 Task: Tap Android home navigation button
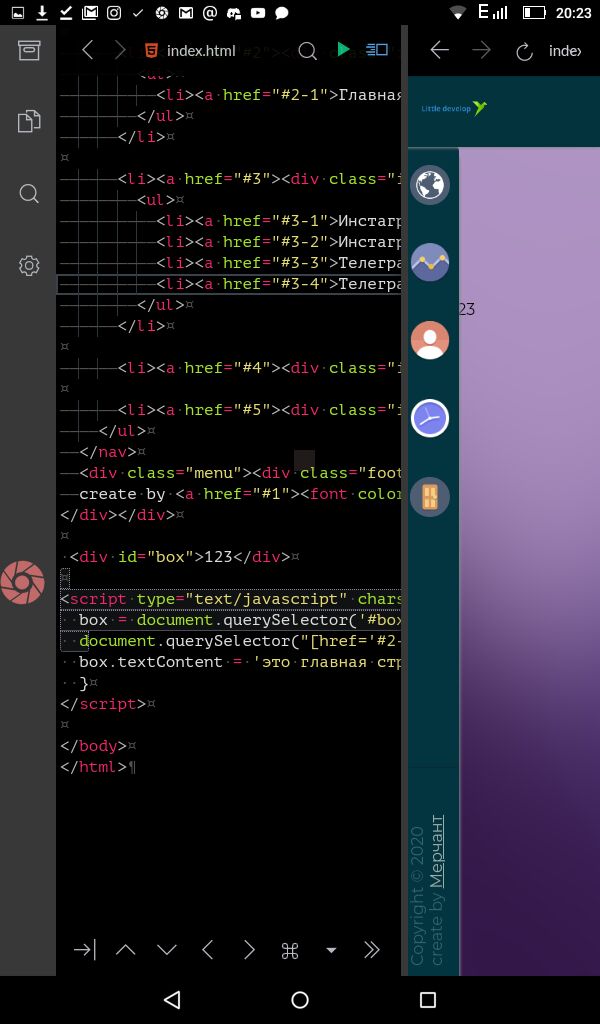(300, 999)
